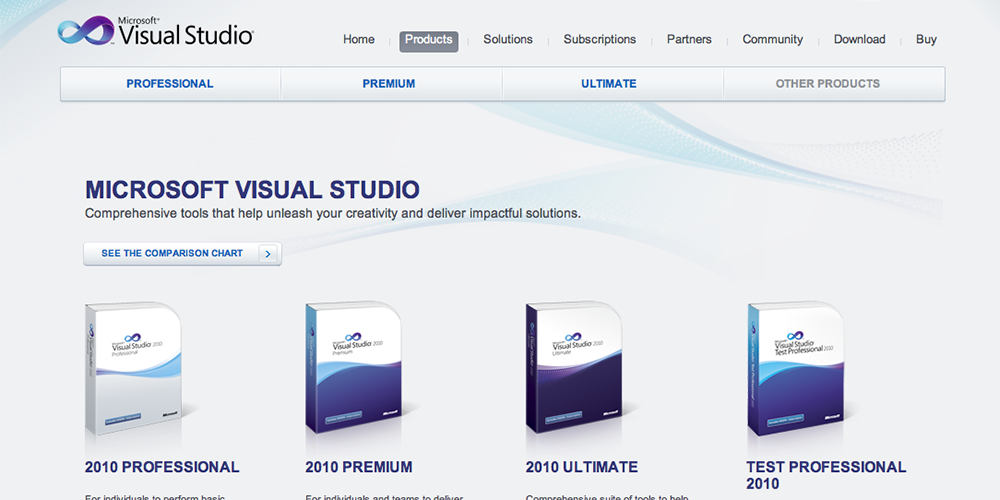Open the Solutions menu

tap(508, 40)
